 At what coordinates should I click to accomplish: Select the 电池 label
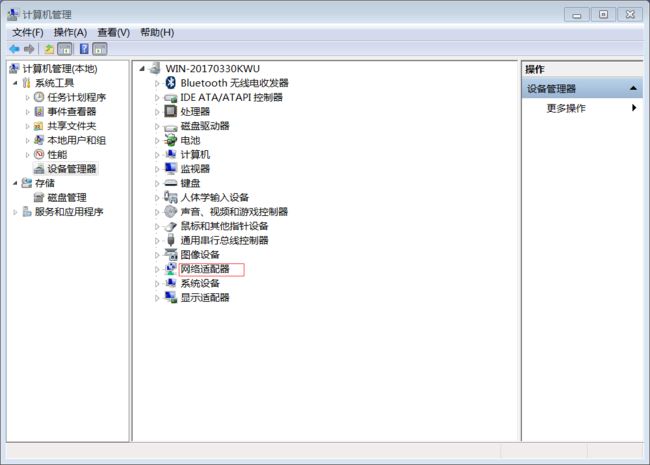(x=190, y=140)
